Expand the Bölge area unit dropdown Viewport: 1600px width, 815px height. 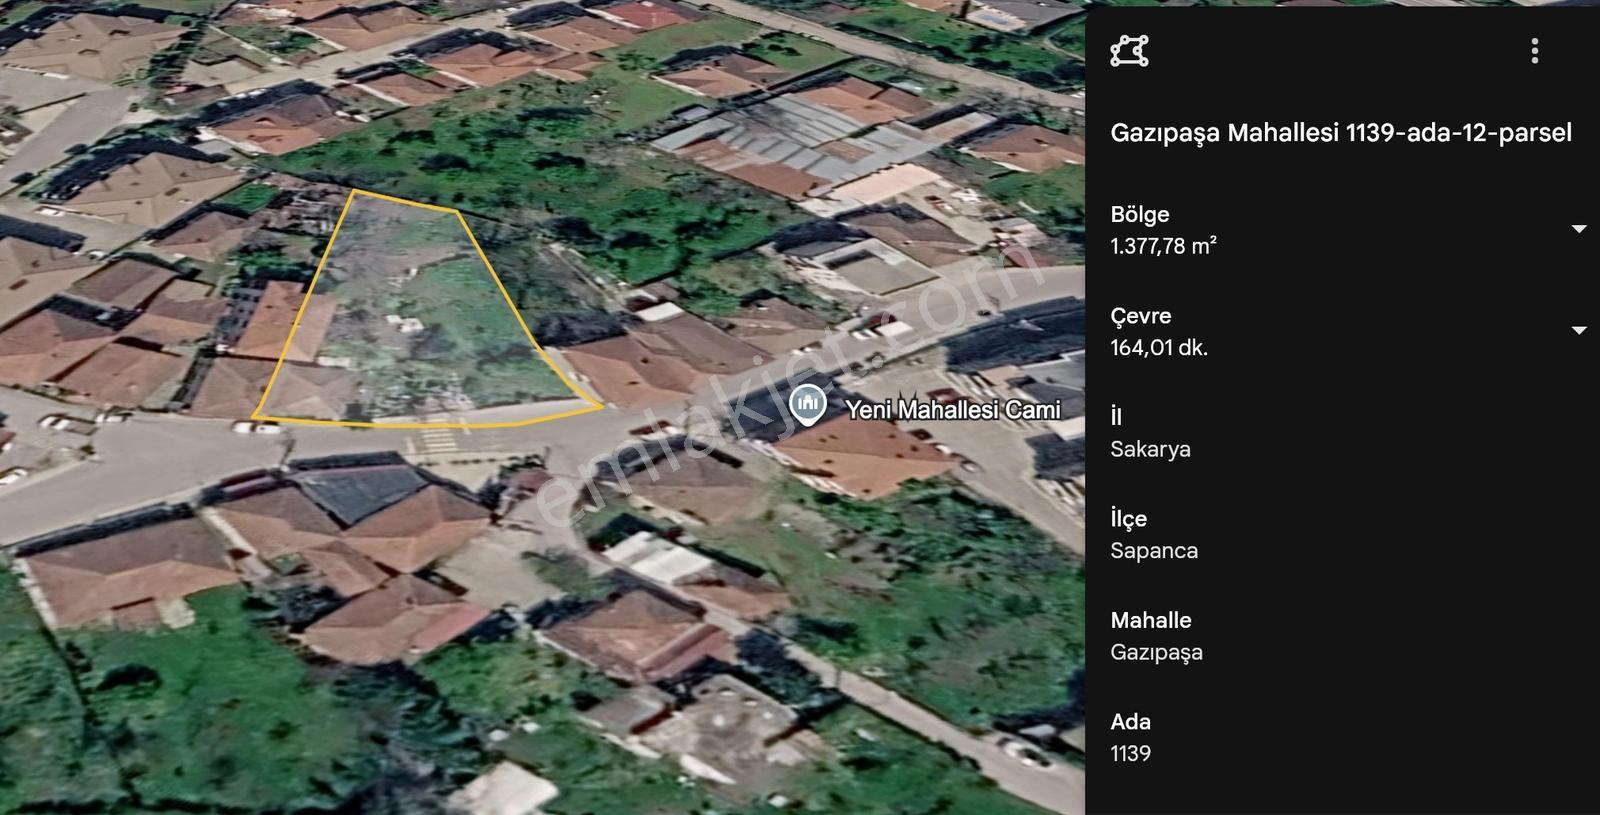pos(1579,229)
